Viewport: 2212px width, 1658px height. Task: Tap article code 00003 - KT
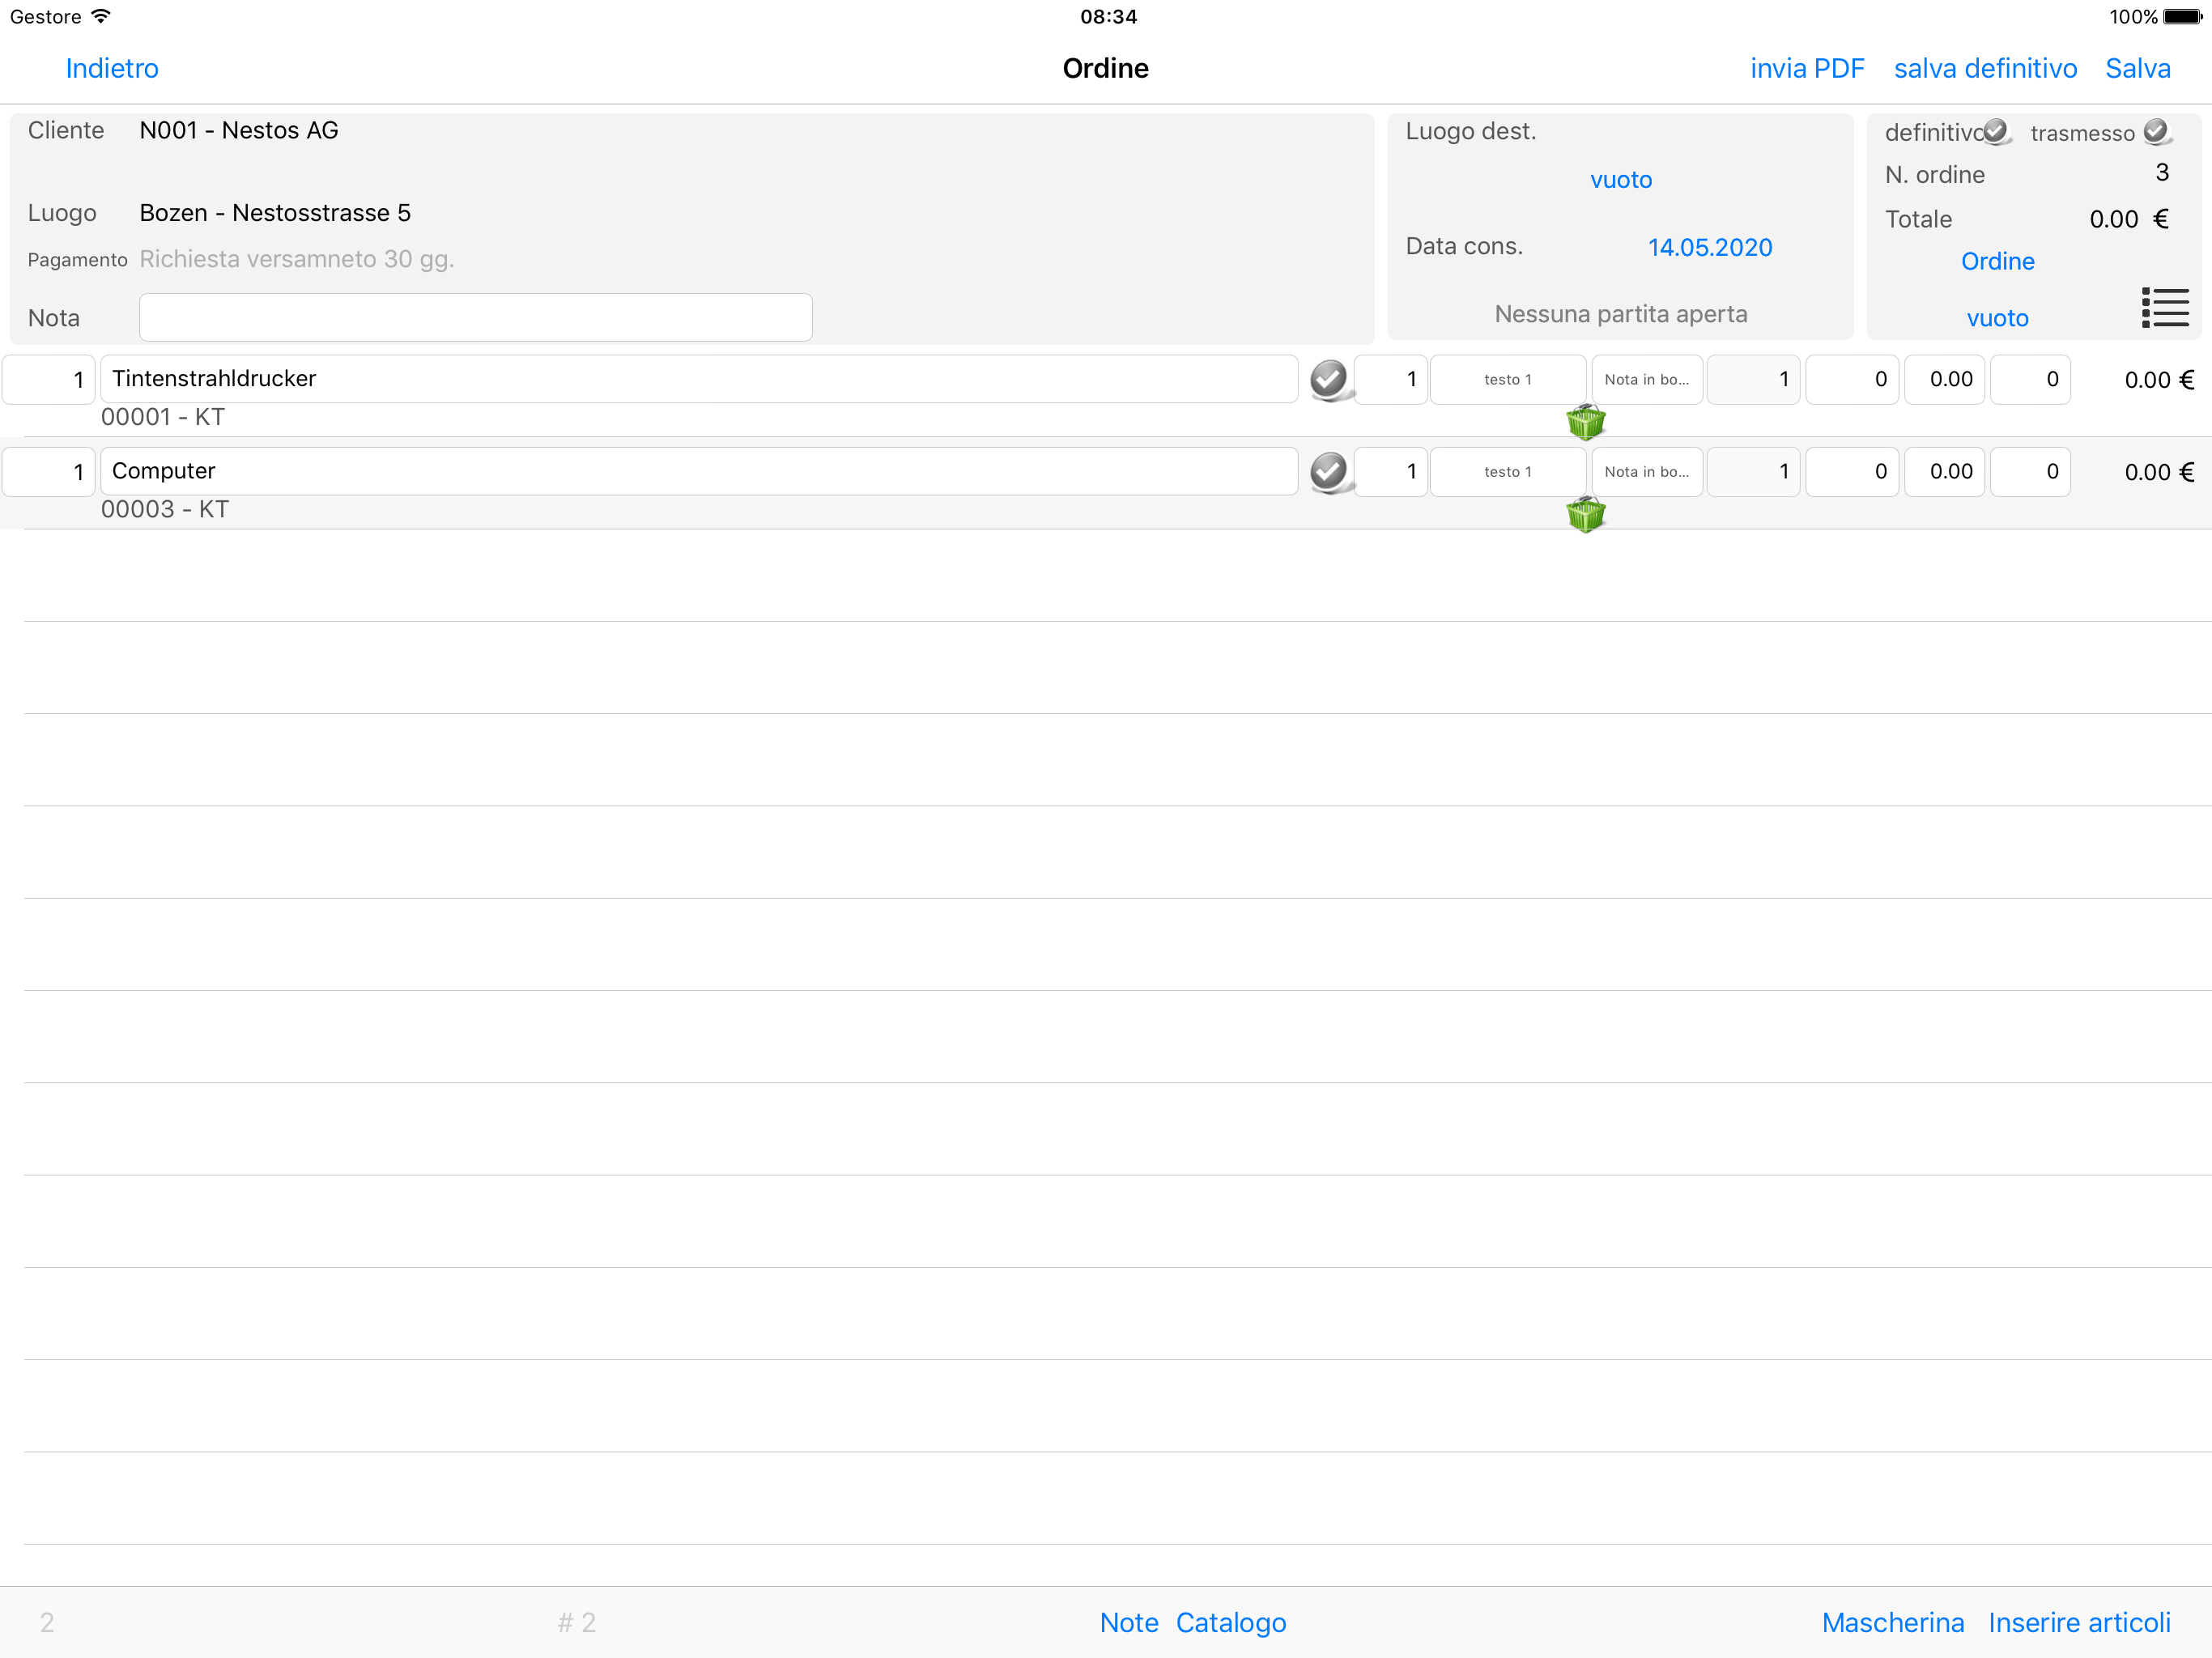(x=165, y=509)
